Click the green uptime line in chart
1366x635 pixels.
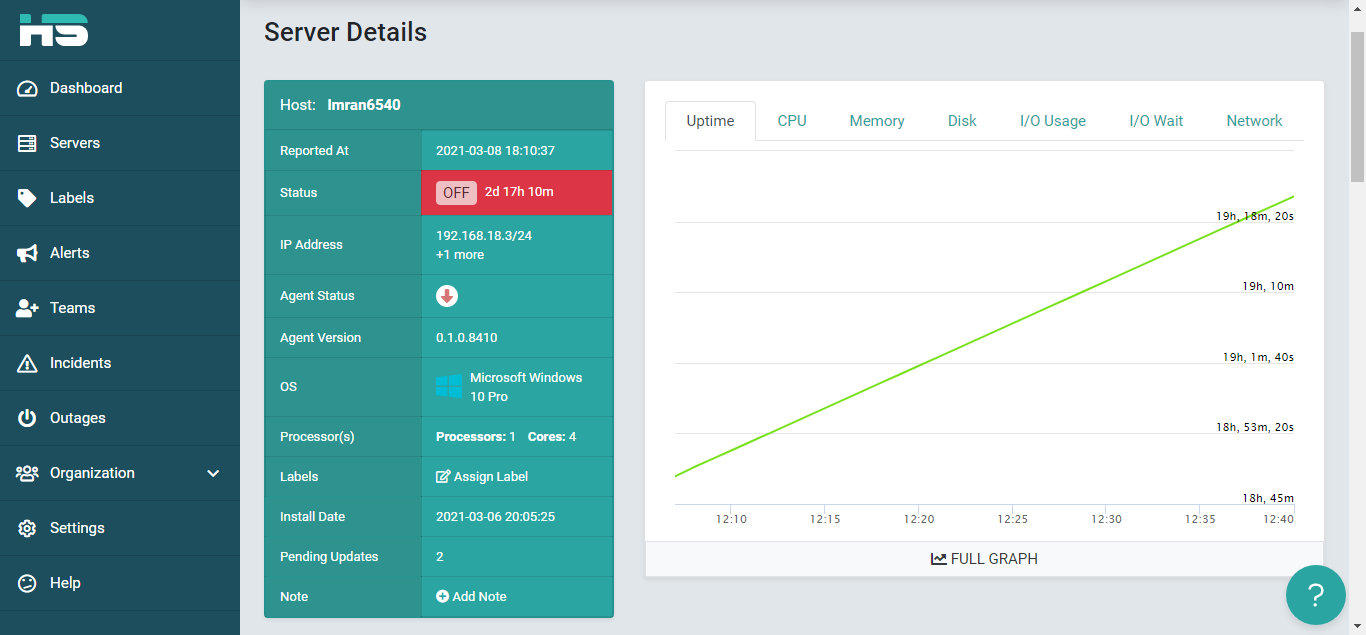click(x=984, y=336)
